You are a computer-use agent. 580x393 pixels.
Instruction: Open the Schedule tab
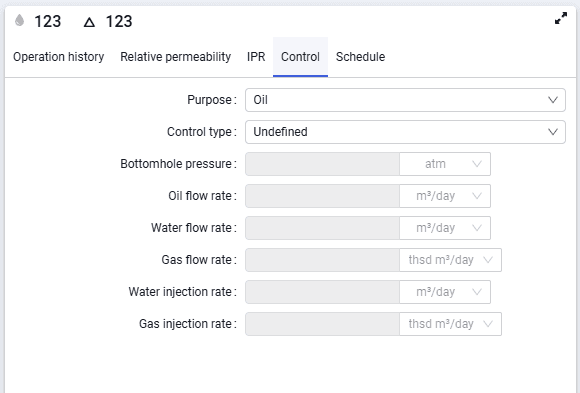(x=360, y=57)
